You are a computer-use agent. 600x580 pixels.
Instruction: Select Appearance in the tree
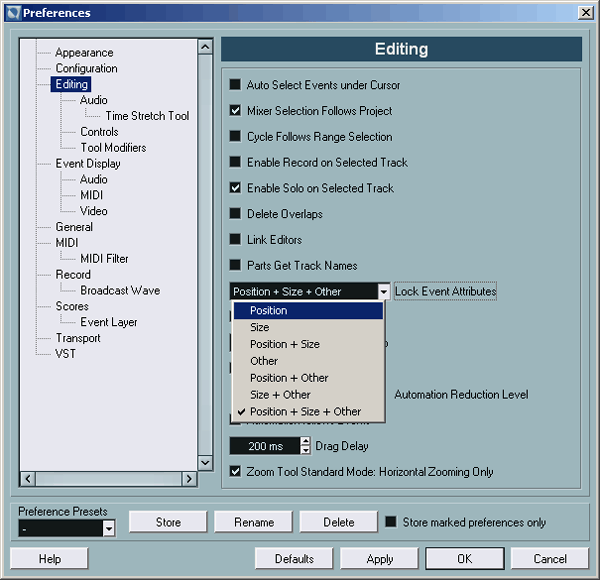click(84, 52)
